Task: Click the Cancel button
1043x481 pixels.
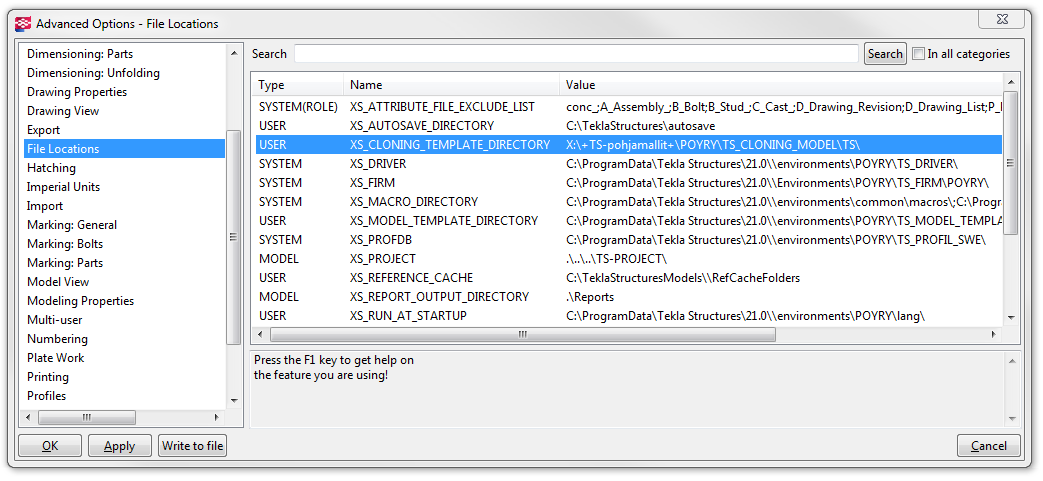Action: 988,446
